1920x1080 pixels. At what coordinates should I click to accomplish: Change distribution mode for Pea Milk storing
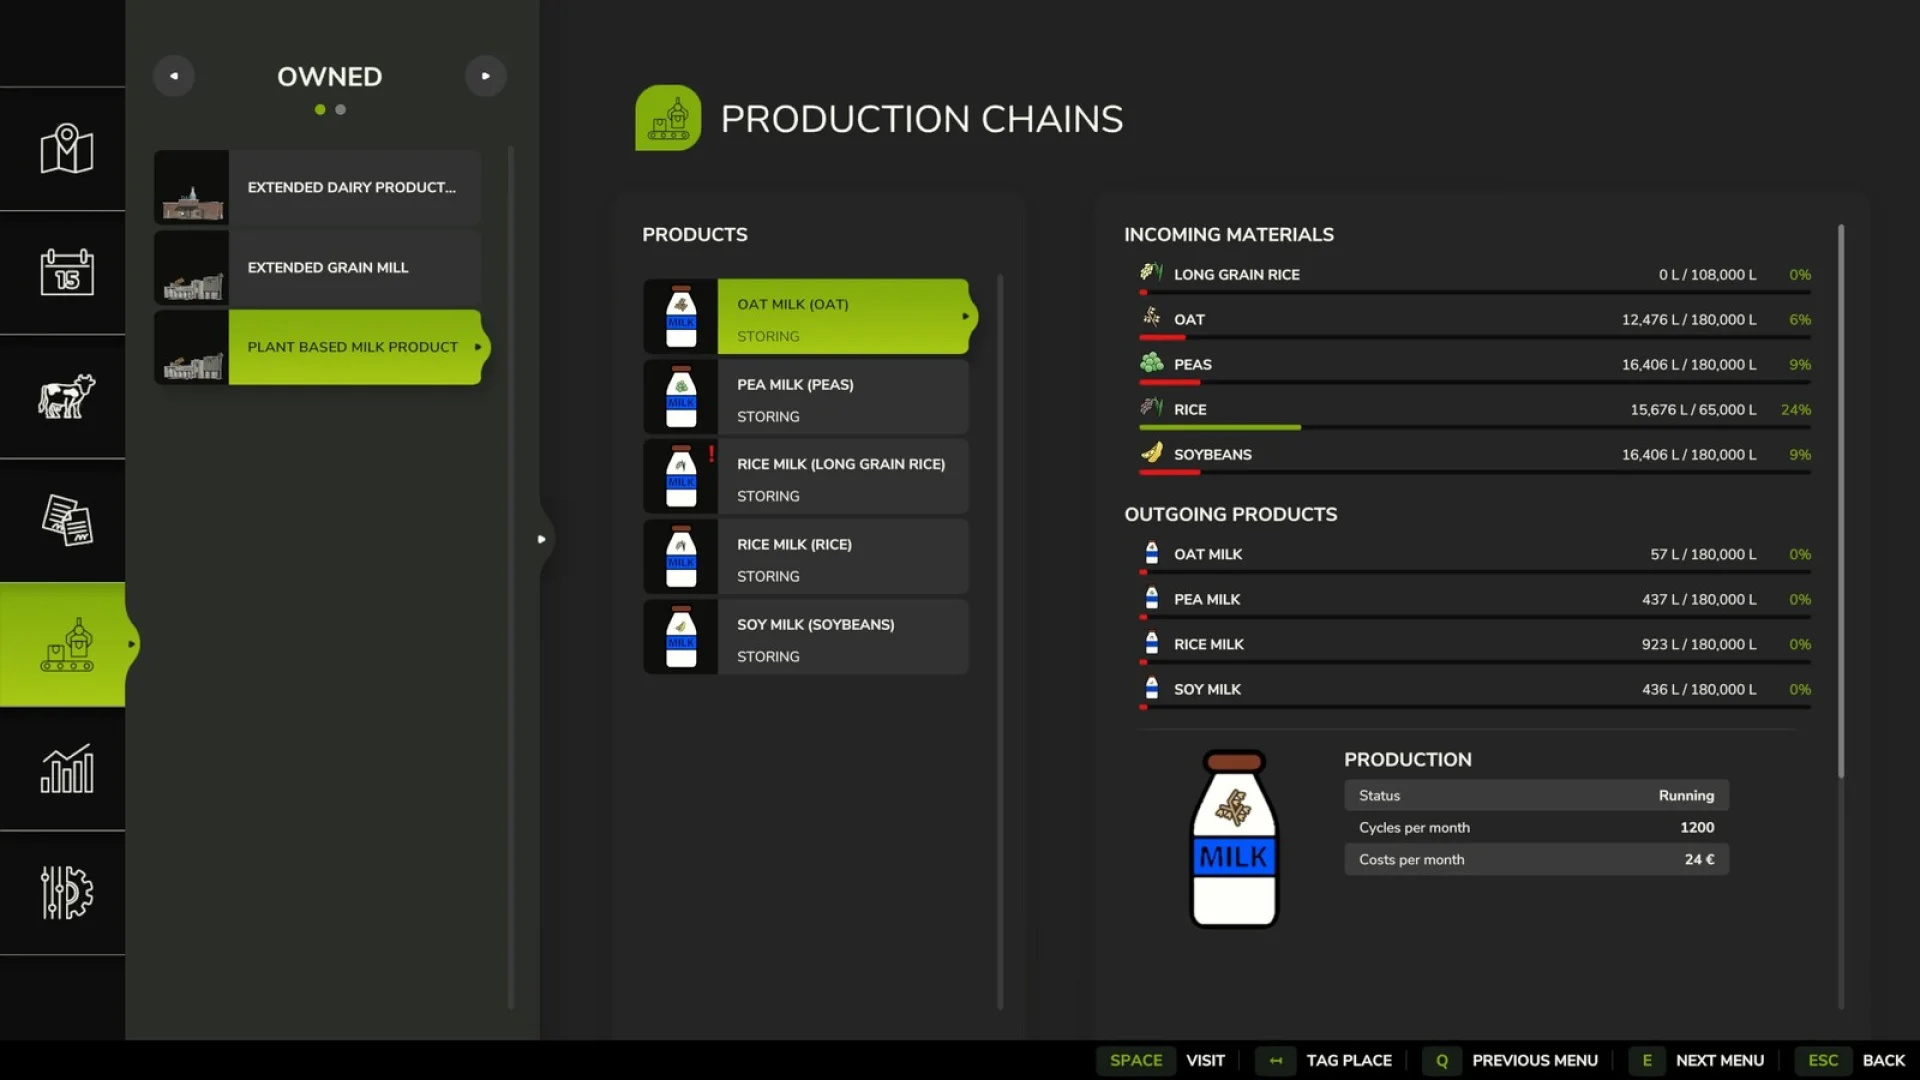767,416
